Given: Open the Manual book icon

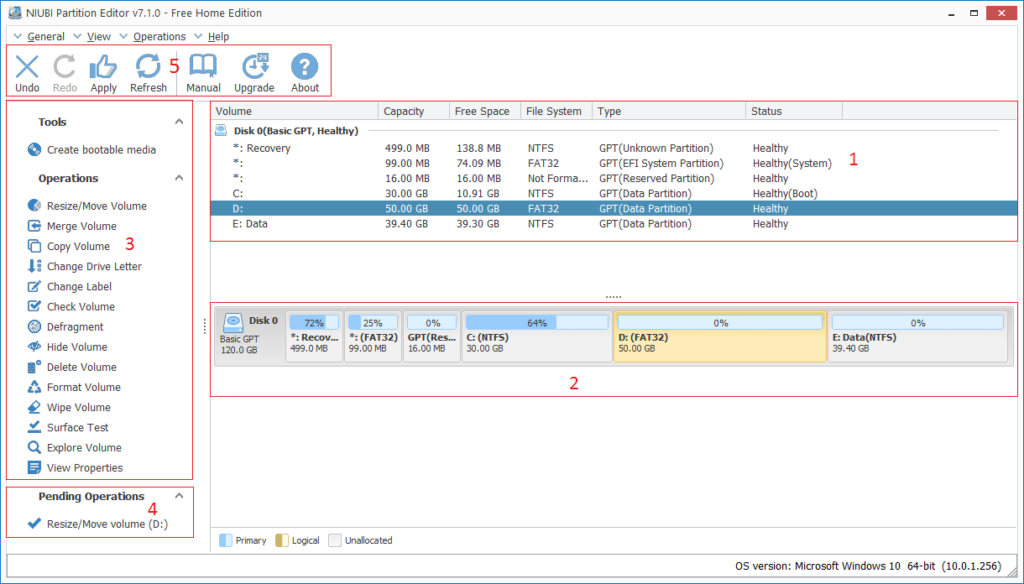Looking at the screenshot, I should coord(203,67).
